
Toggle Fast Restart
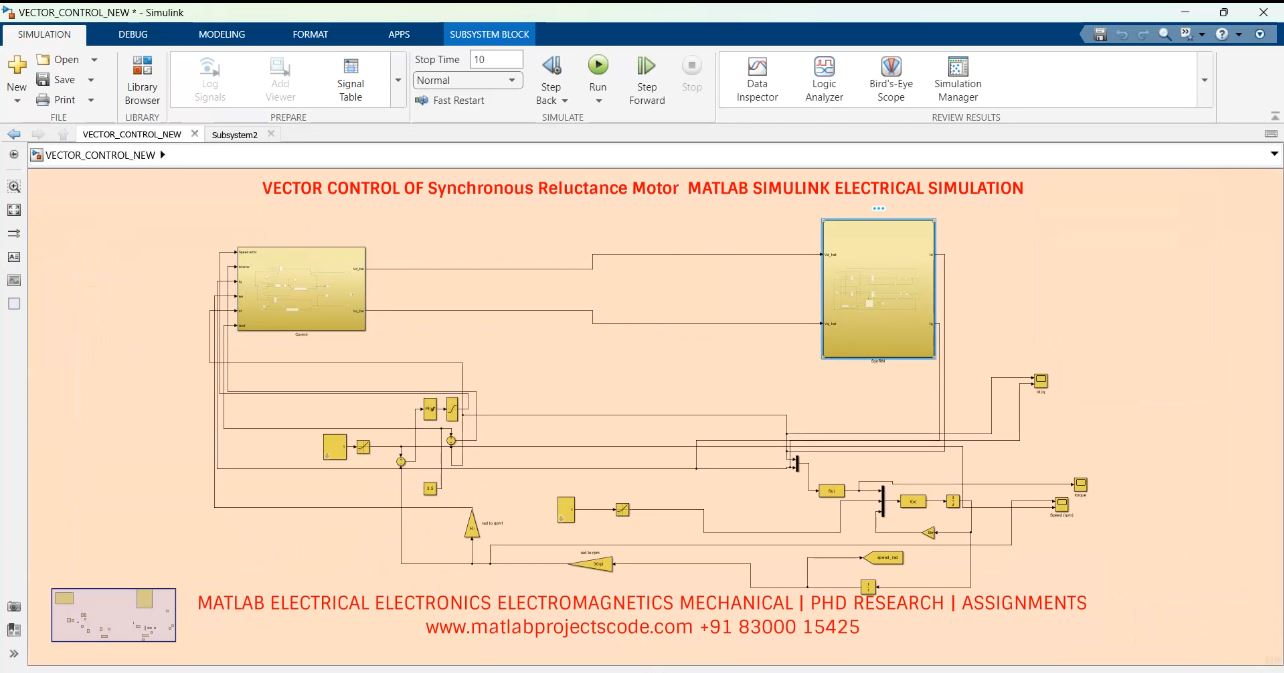[x=450, y=100]
